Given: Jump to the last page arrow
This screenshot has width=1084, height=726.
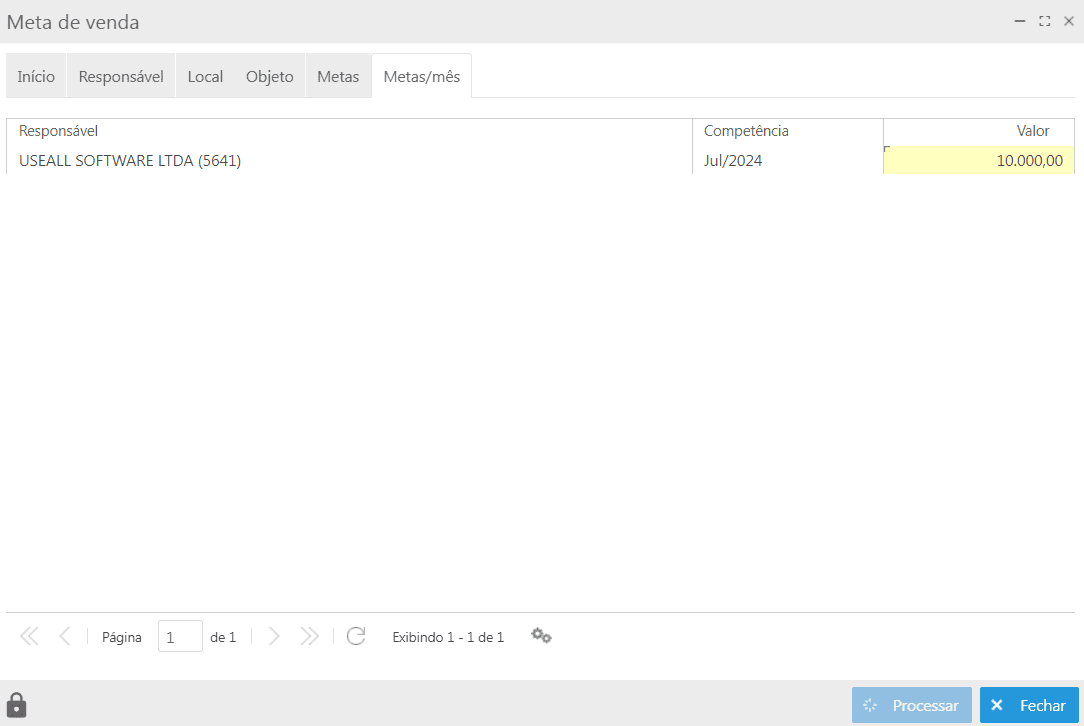Looking at the screenshot, I should [x=309, y=636].
